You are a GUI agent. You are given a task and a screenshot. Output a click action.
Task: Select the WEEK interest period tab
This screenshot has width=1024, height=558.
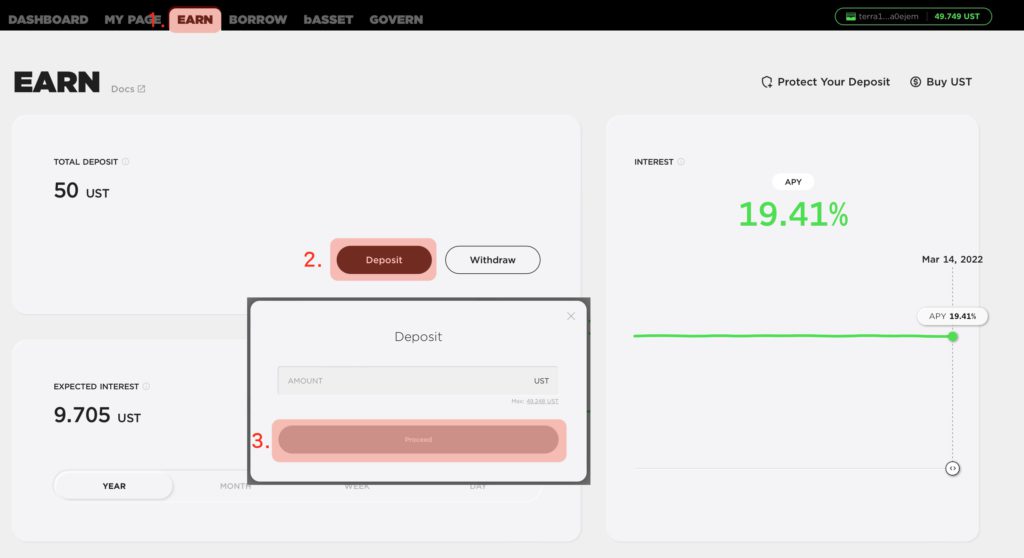[x=357, y=486]
